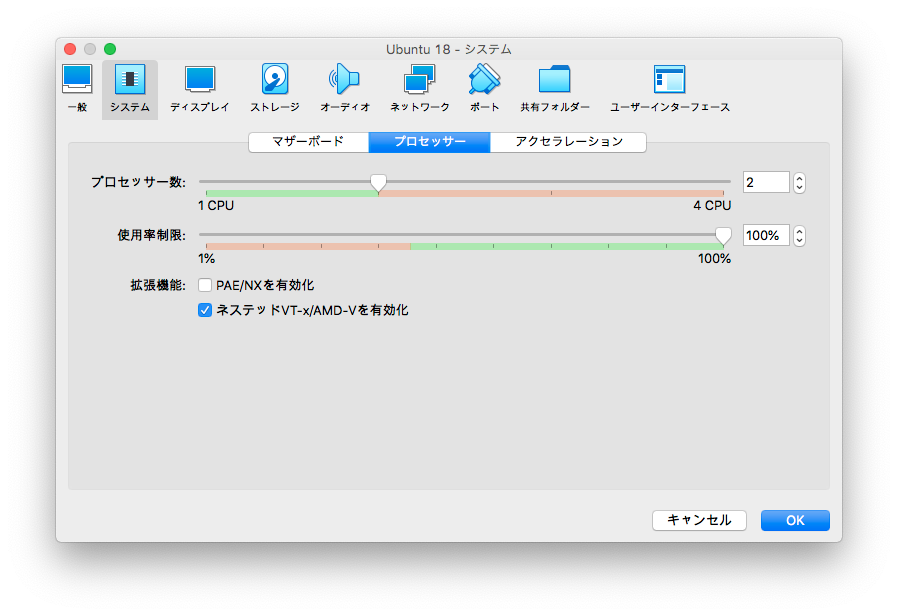The image size is (898, 616).
Task: Open the ディスプレイ display settings icon
Action: 200,89
